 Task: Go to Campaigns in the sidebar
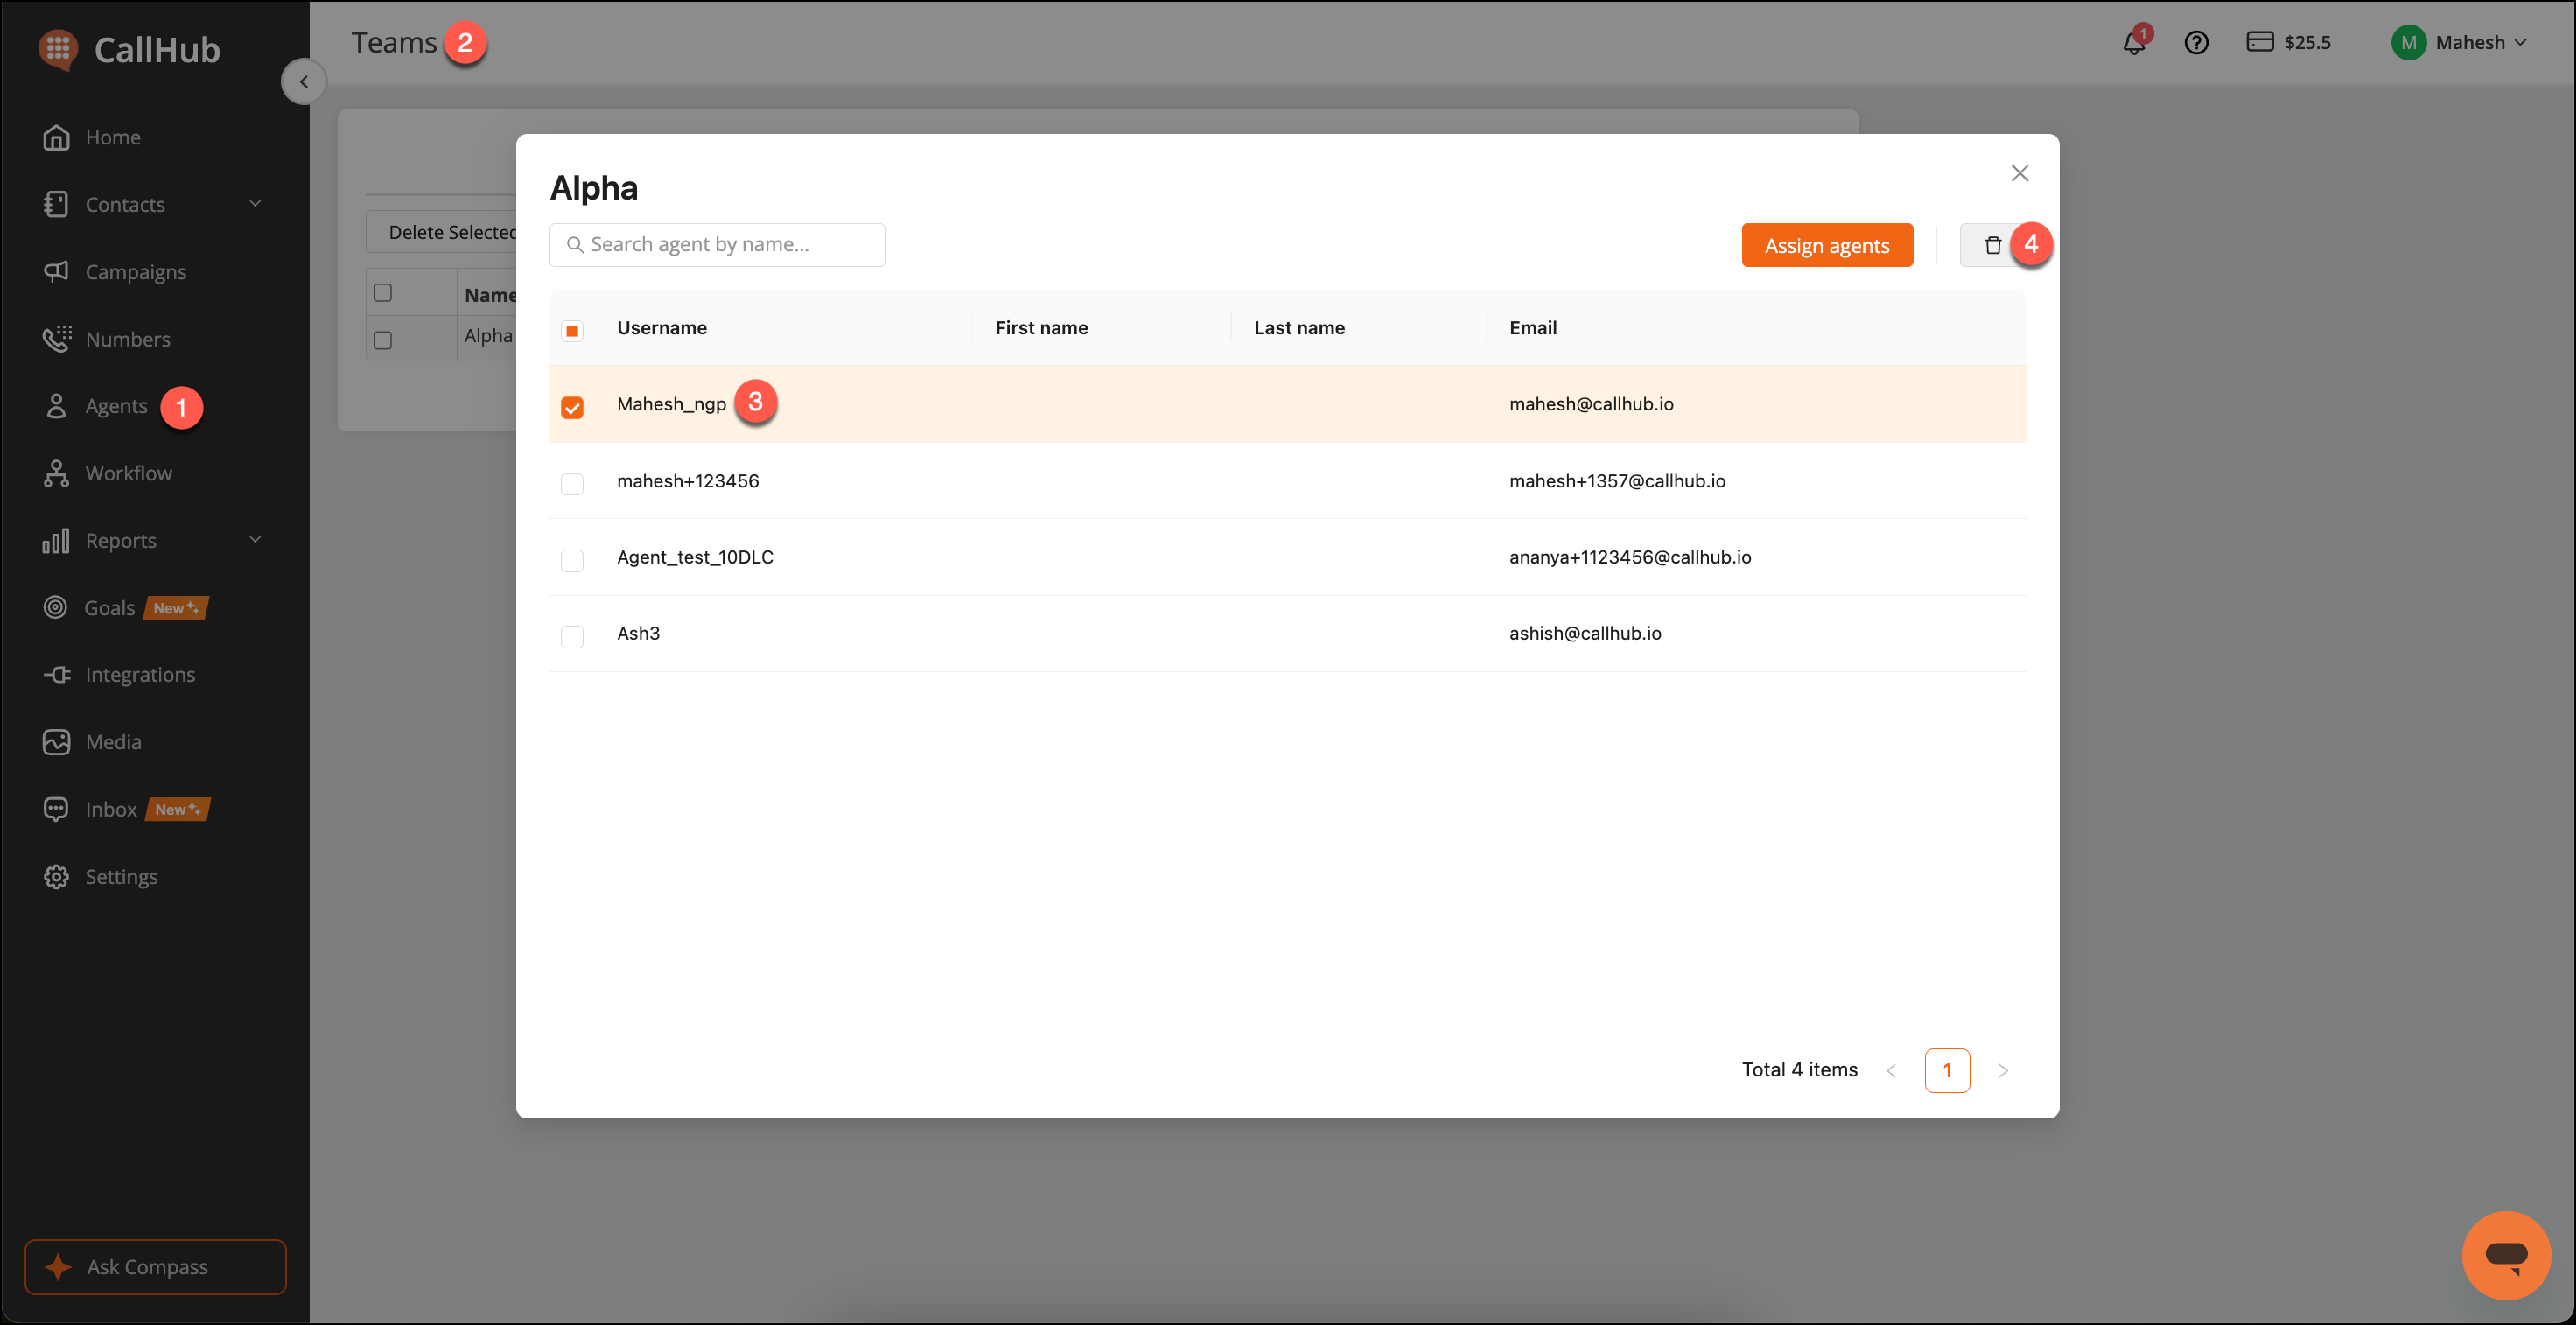click(x=136, y=271)
